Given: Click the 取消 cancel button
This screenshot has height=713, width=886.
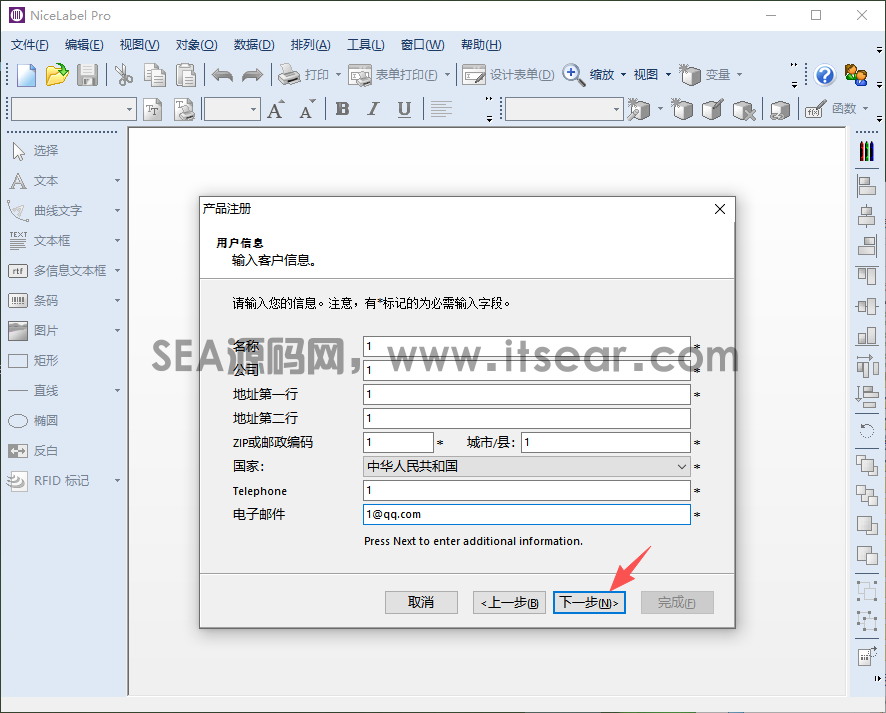Looking at the screenshot, I should 421,603.
